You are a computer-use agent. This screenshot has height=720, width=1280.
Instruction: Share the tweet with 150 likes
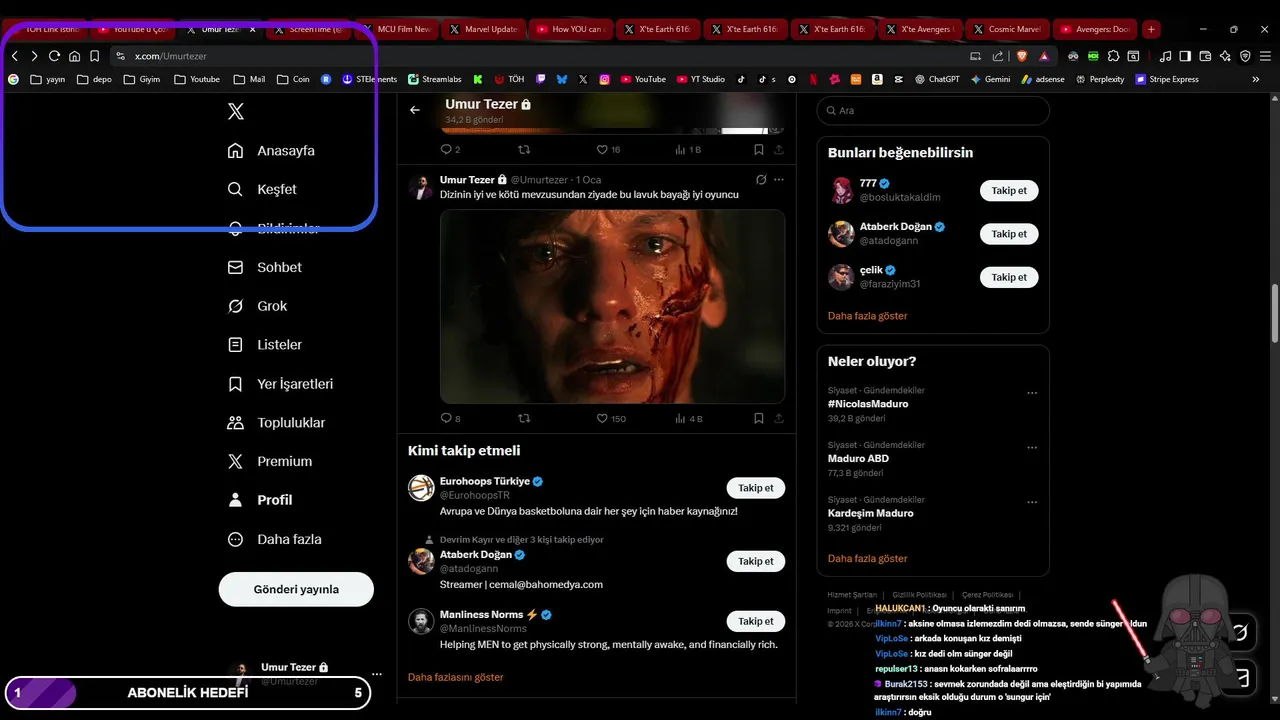779,418
